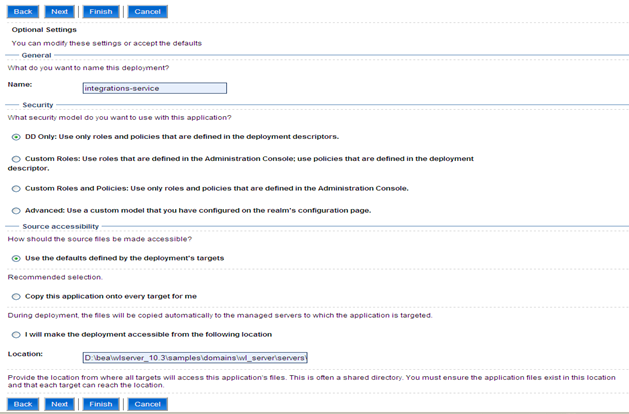Focus the deployment Name input field
Screen dimensions: 629x414
[155, 88]
